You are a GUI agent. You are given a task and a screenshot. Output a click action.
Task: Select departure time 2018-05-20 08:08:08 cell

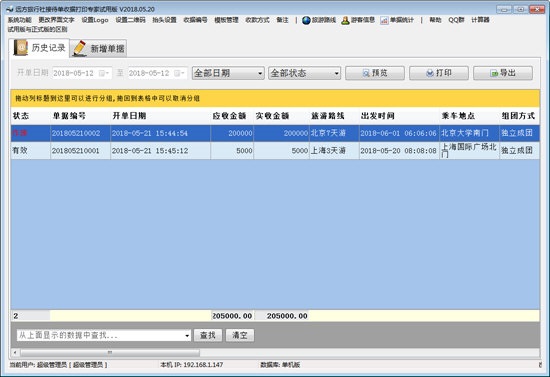(399, 151)
